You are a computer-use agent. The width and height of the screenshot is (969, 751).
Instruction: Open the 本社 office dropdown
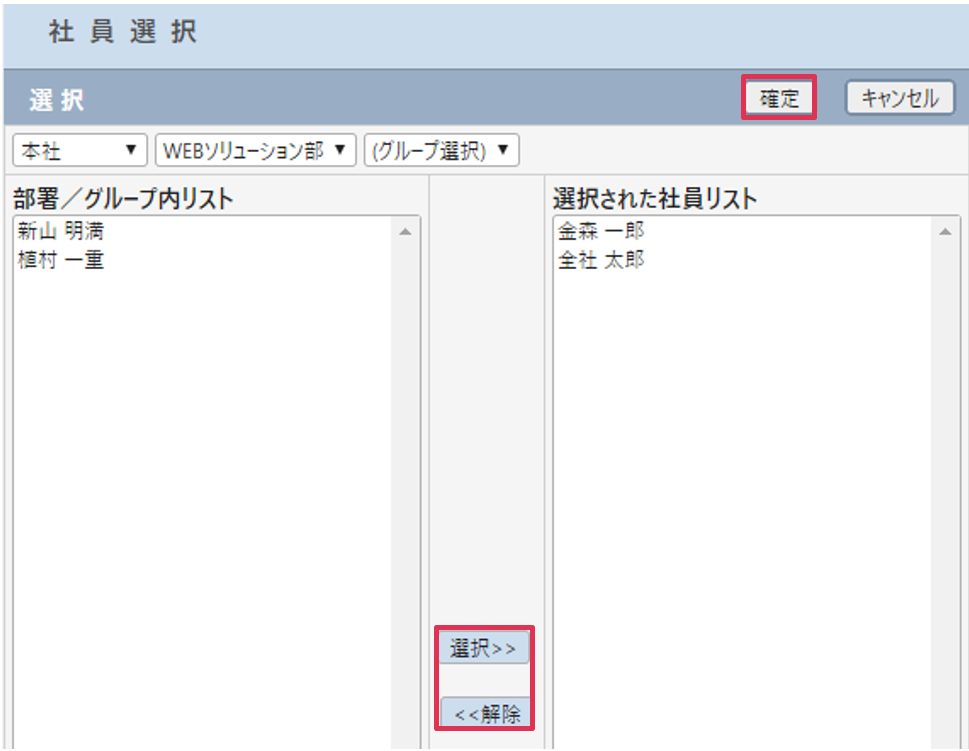click(x=80, y=150)
